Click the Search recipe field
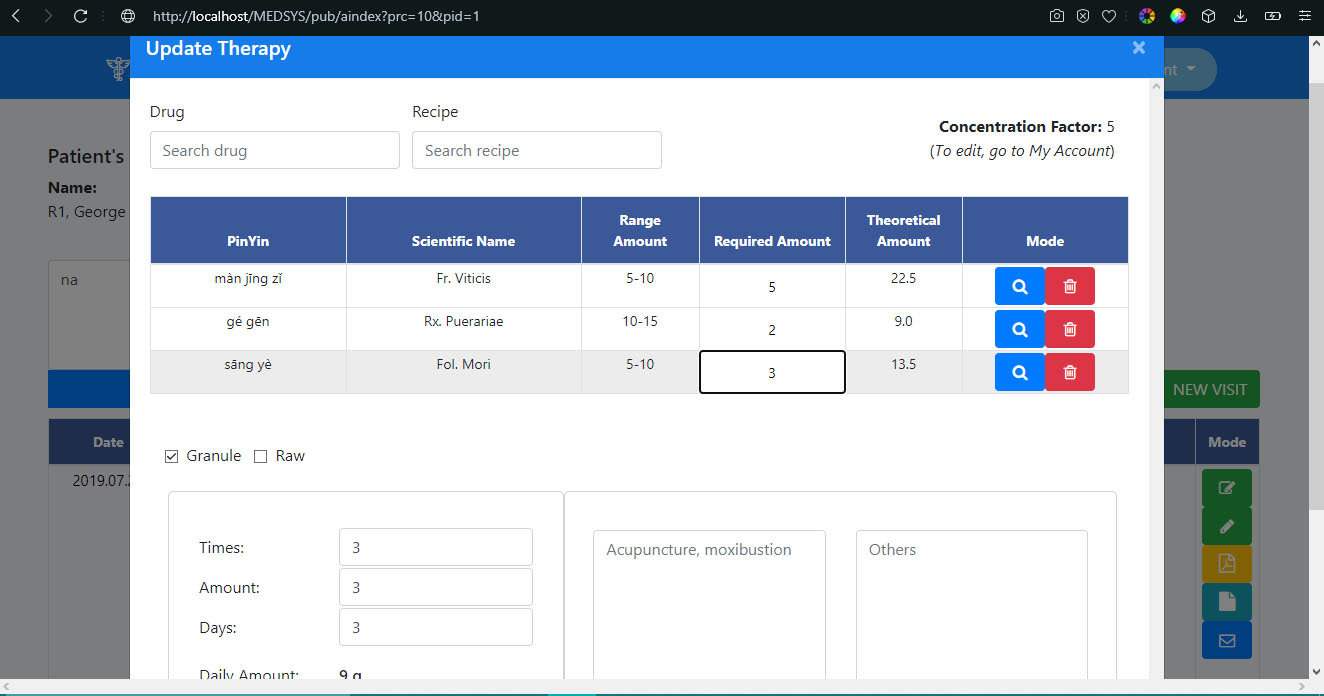 tap(536, 150)
